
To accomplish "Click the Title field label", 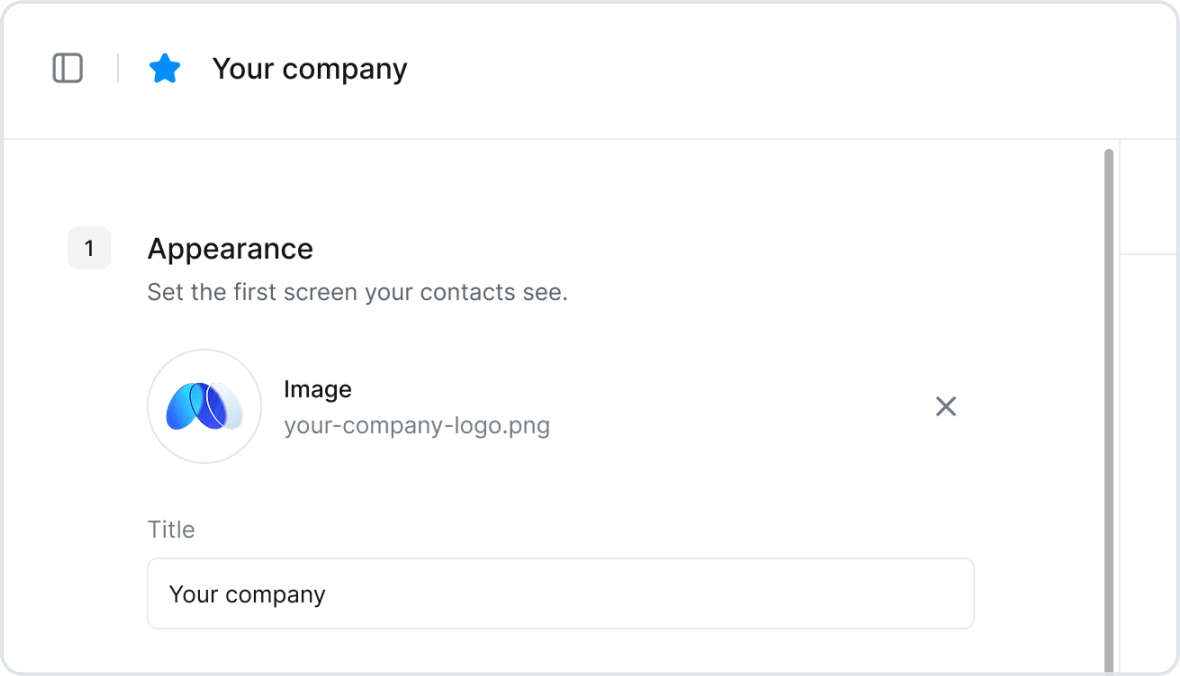I will [171, 529].
